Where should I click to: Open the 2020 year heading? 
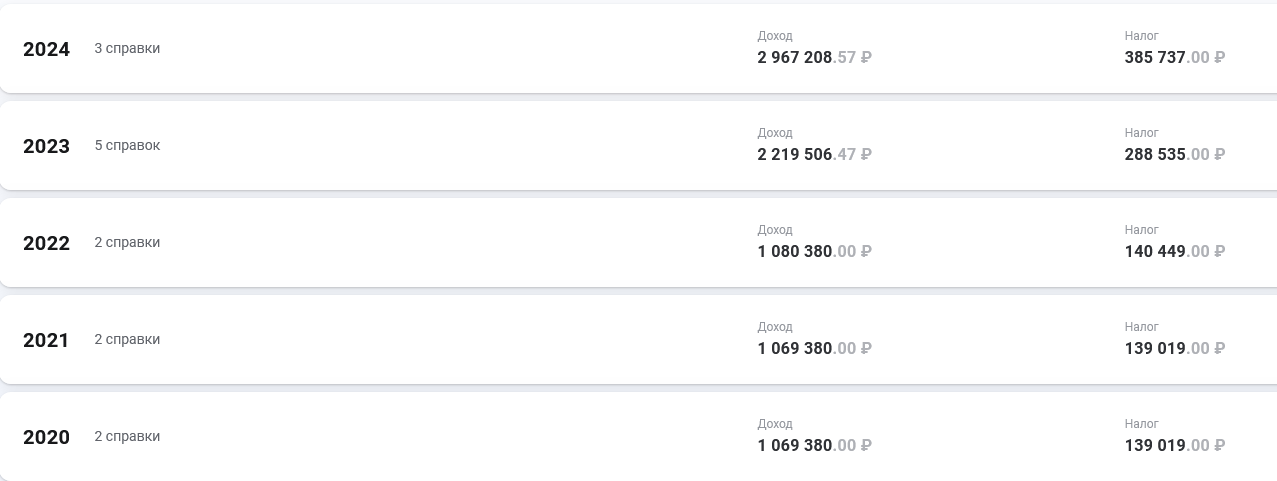pos(46,437)
